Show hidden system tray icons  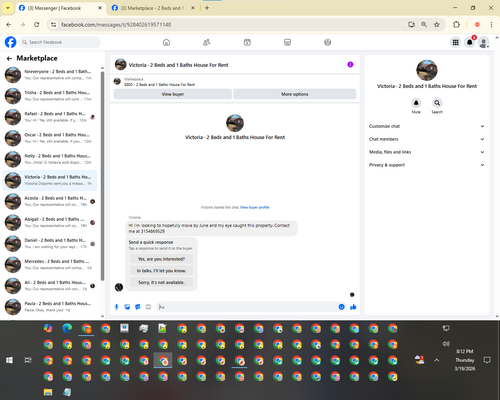pos(437,360)
